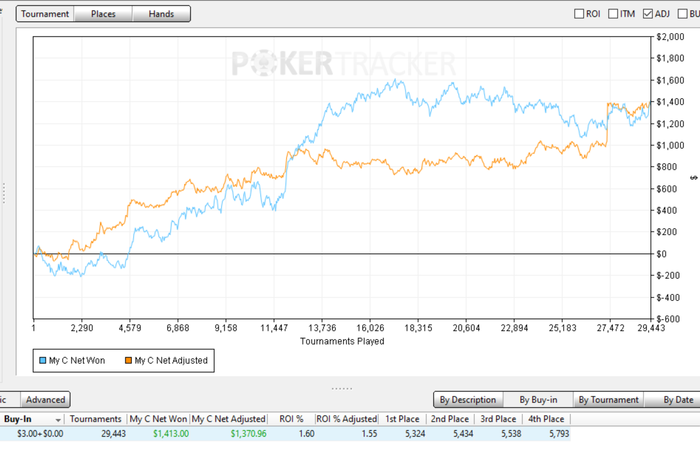Screen dimensions: 700x472
Task: Click the $1,413.00 net won value
Action: tap(171, 434)
